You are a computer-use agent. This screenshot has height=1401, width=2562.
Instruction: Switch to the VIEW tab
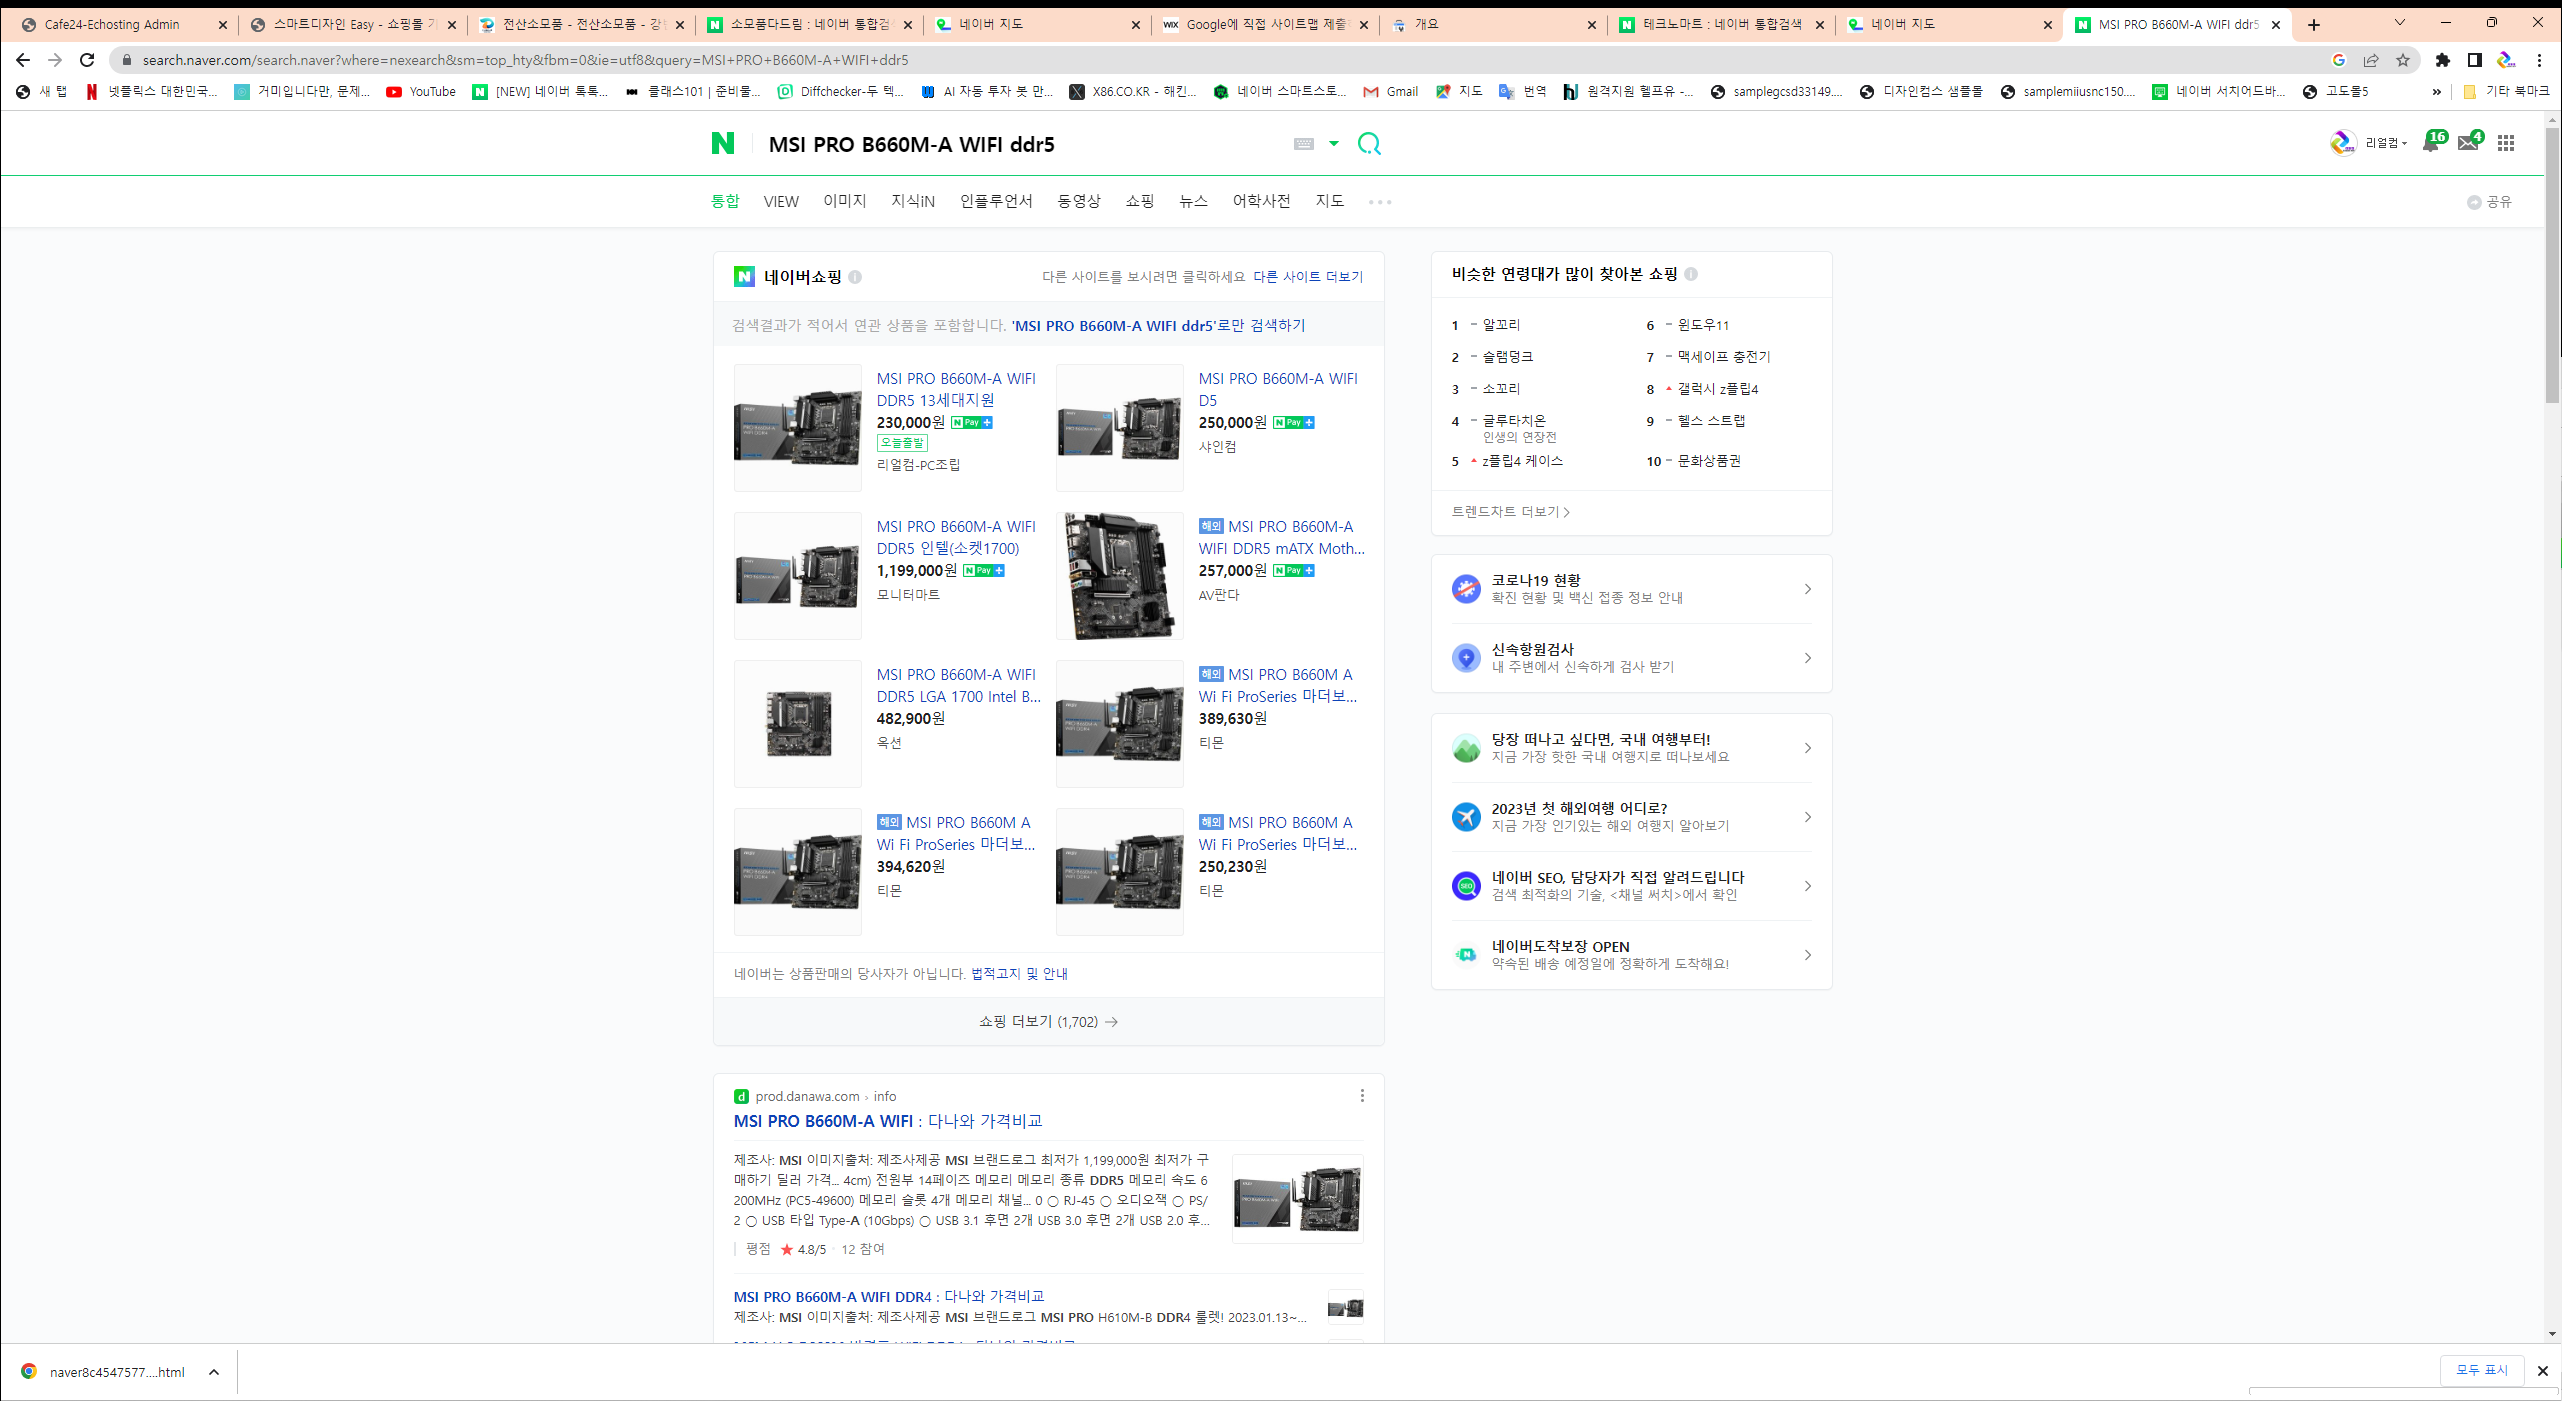[781, 201]
